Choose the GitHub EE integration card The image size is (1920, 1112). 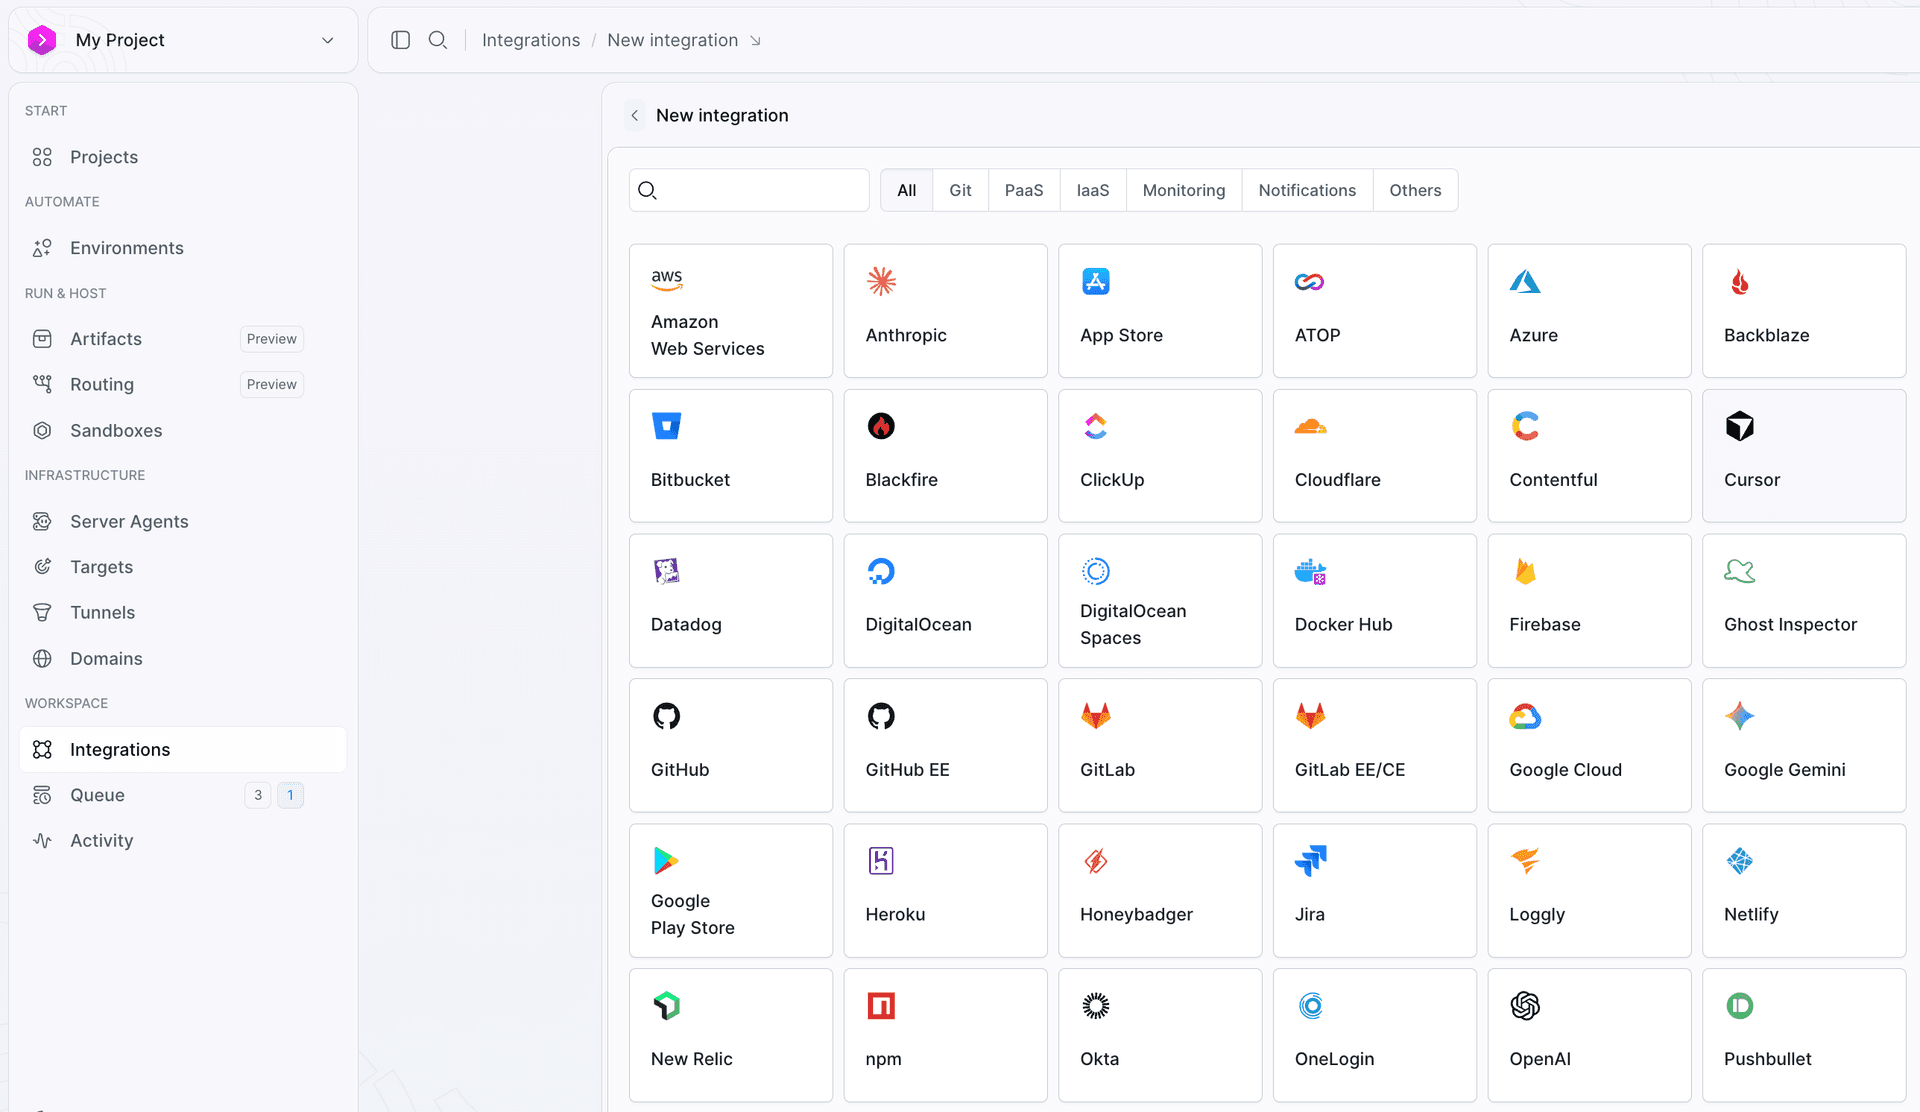click(945, 746)
